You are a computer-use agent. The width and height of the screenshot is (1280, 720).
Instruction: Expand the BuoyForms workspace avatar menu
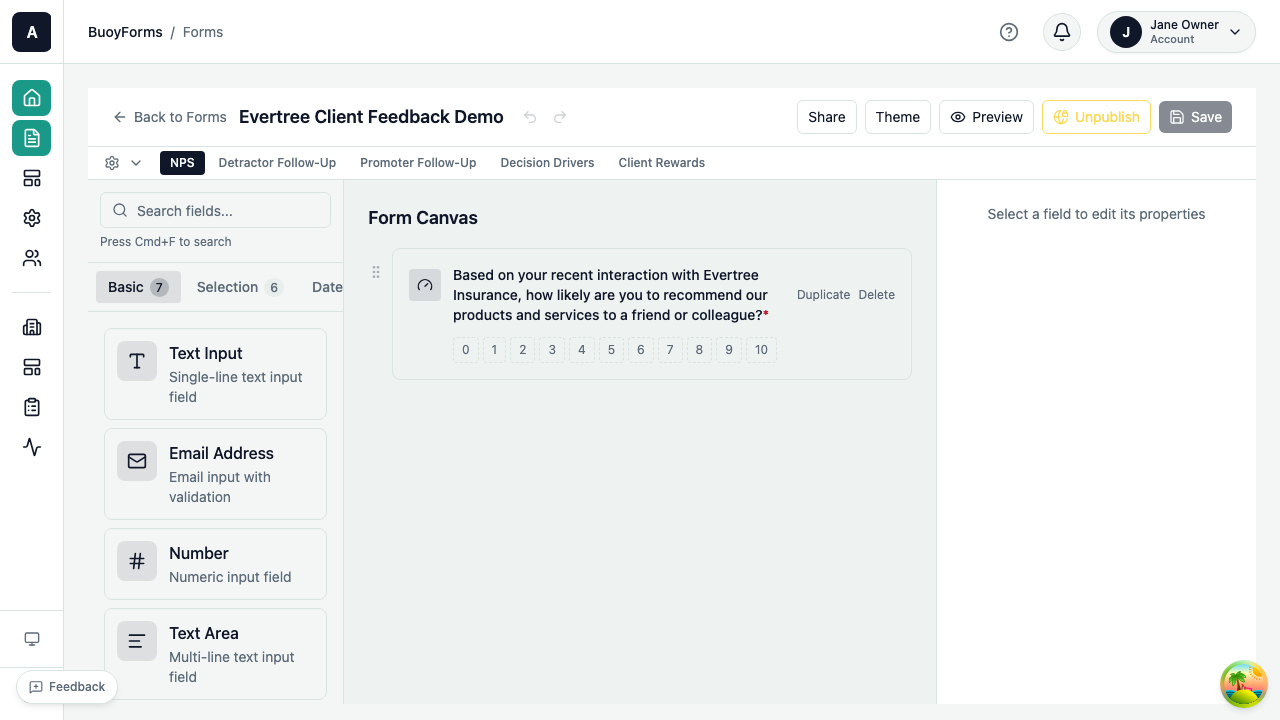point(31,32)
